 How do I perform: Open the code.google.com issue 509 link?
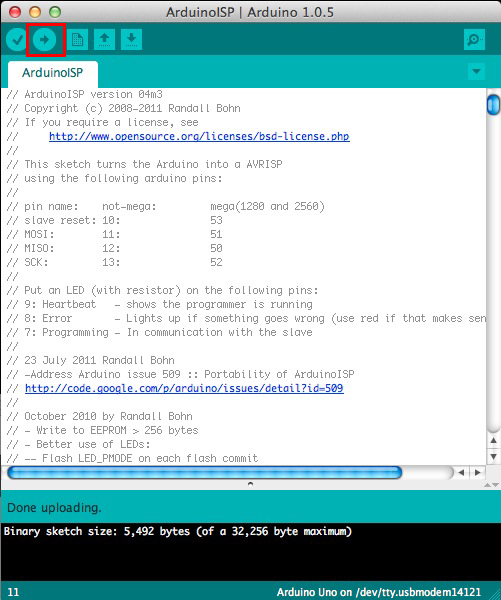(184, 388)
